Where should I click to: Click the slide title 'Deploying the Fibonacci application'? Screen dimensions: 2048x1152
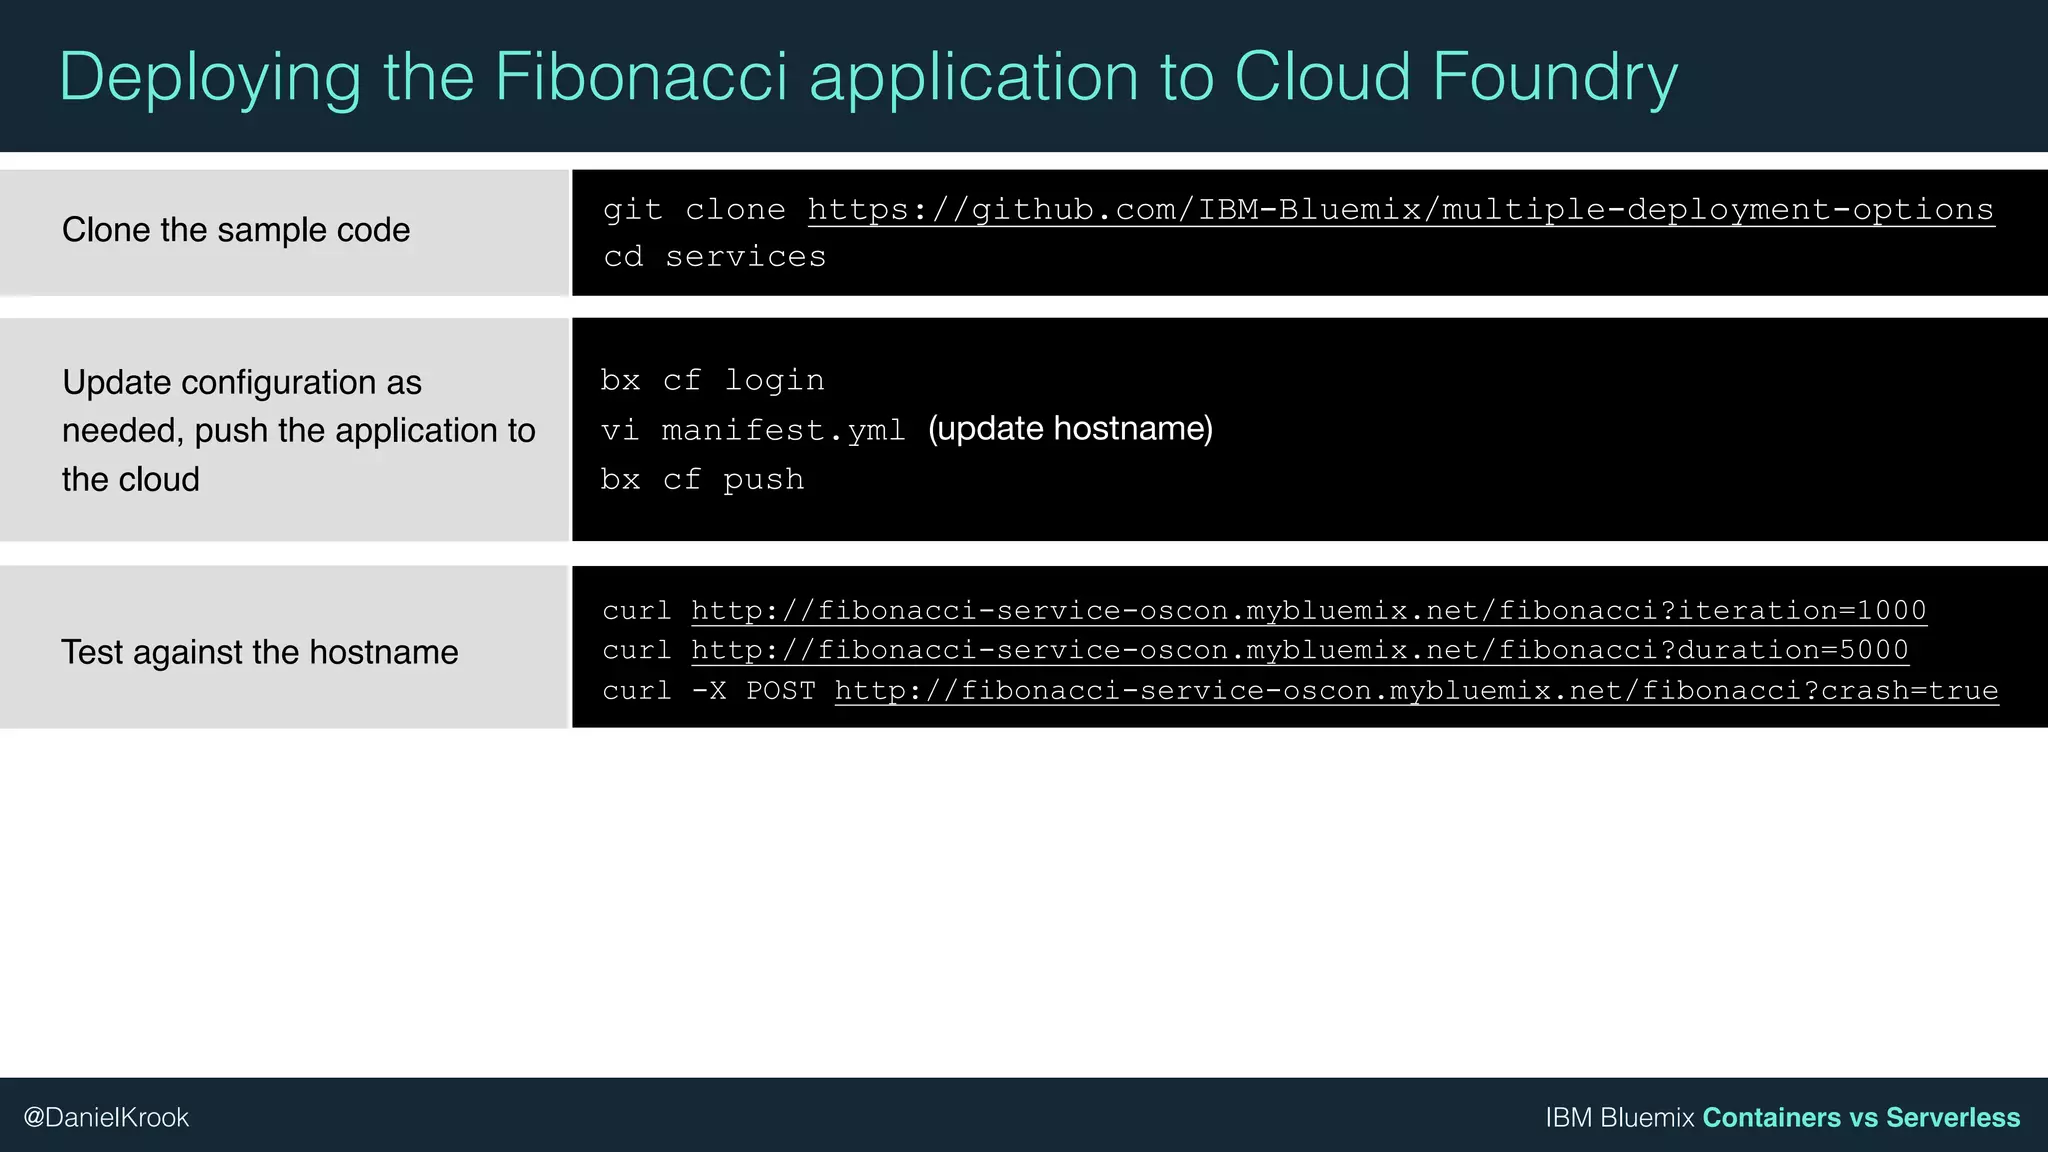[868, 76]
